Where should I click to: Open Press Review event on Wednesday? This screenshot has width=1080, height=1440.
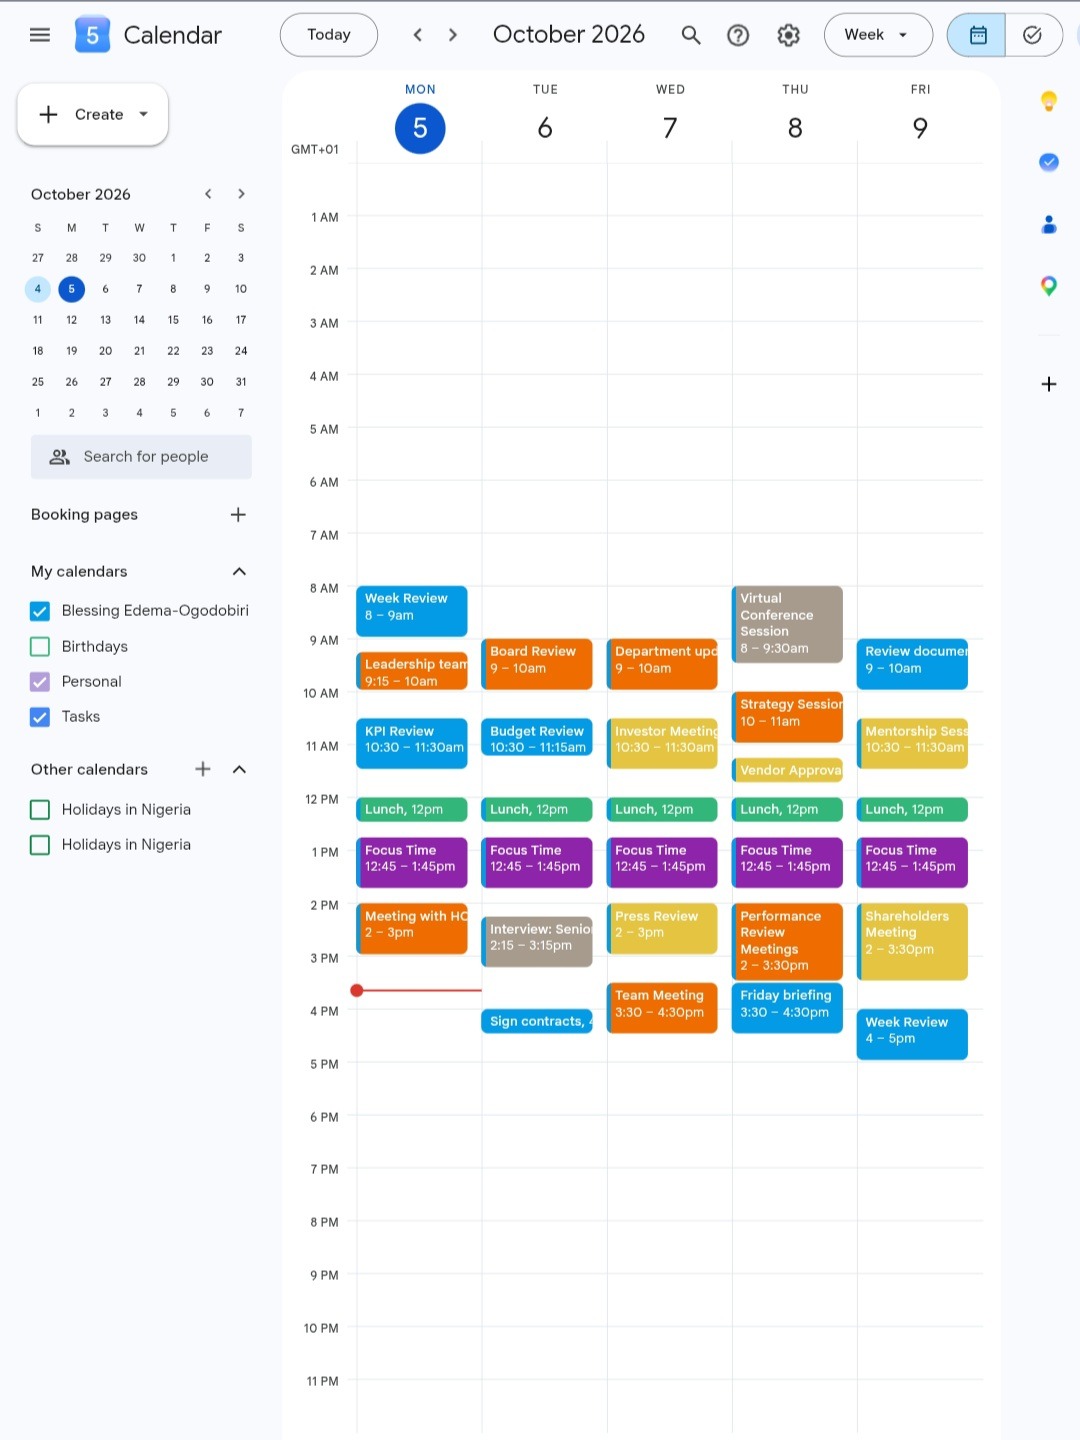point(662,928)
